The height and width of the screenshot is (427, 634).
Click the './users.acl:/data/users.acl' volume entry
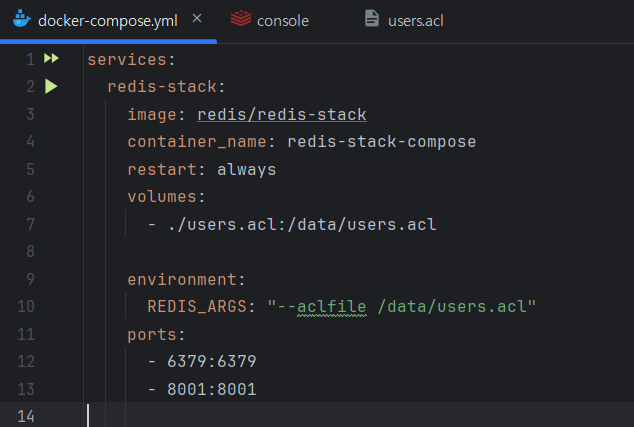[x=302, y=224]
